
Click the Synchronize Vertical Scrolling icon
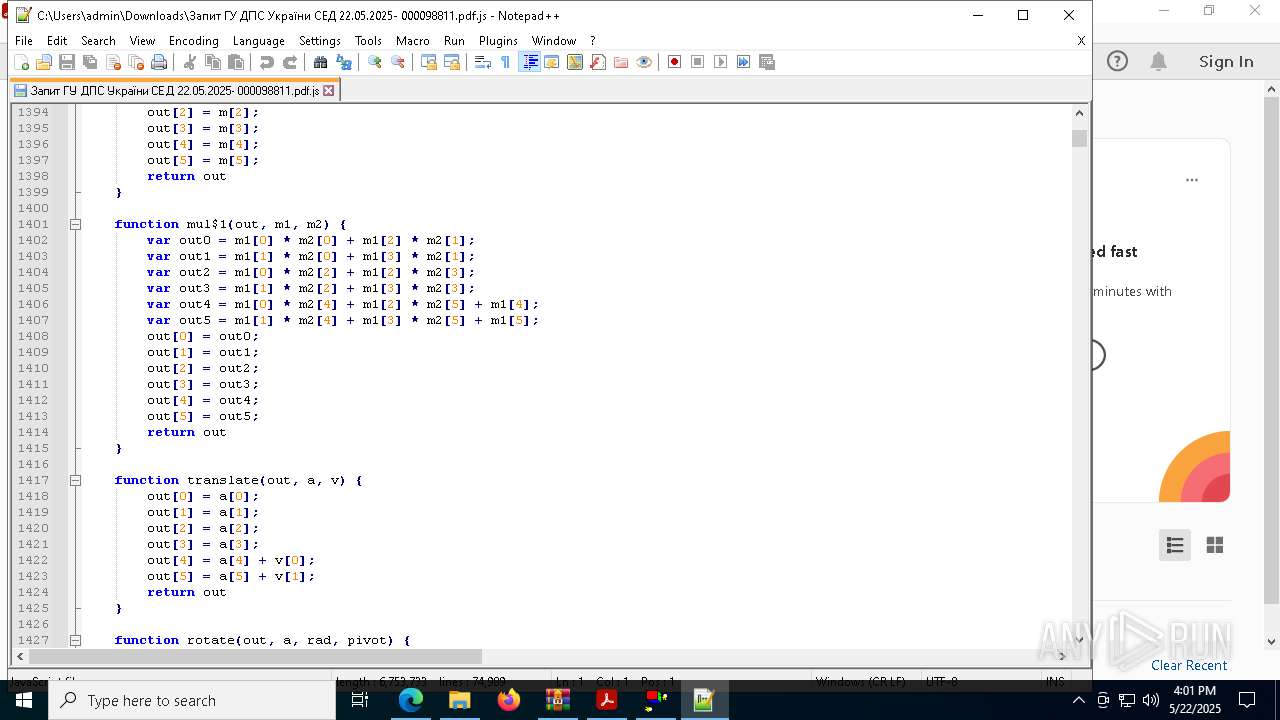[429, 62]
